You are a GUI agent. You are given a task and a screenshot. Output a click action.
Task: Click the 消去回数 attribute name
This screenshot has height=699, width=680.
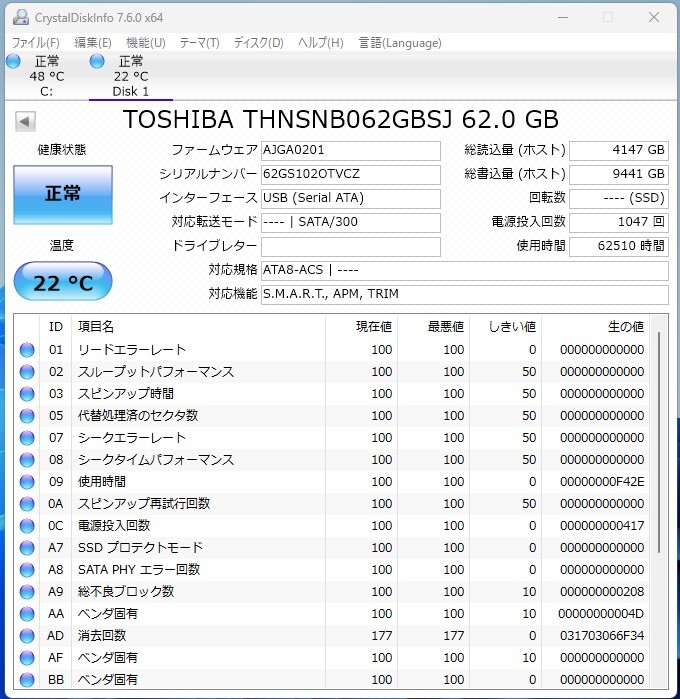[102, 636]
